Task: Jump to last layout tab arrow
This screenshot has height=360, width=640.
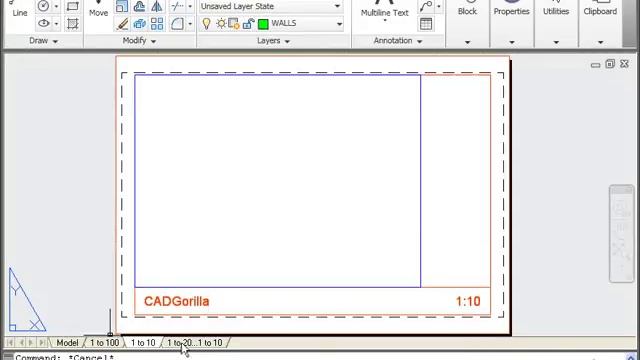Action: 42,342
